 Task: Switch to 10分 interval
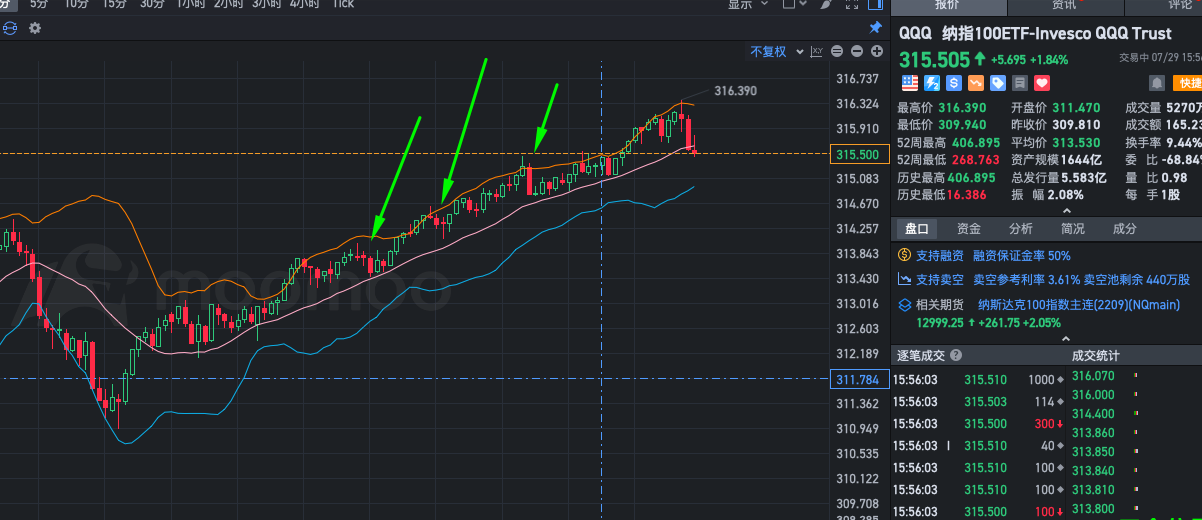[x=76, y=4]
